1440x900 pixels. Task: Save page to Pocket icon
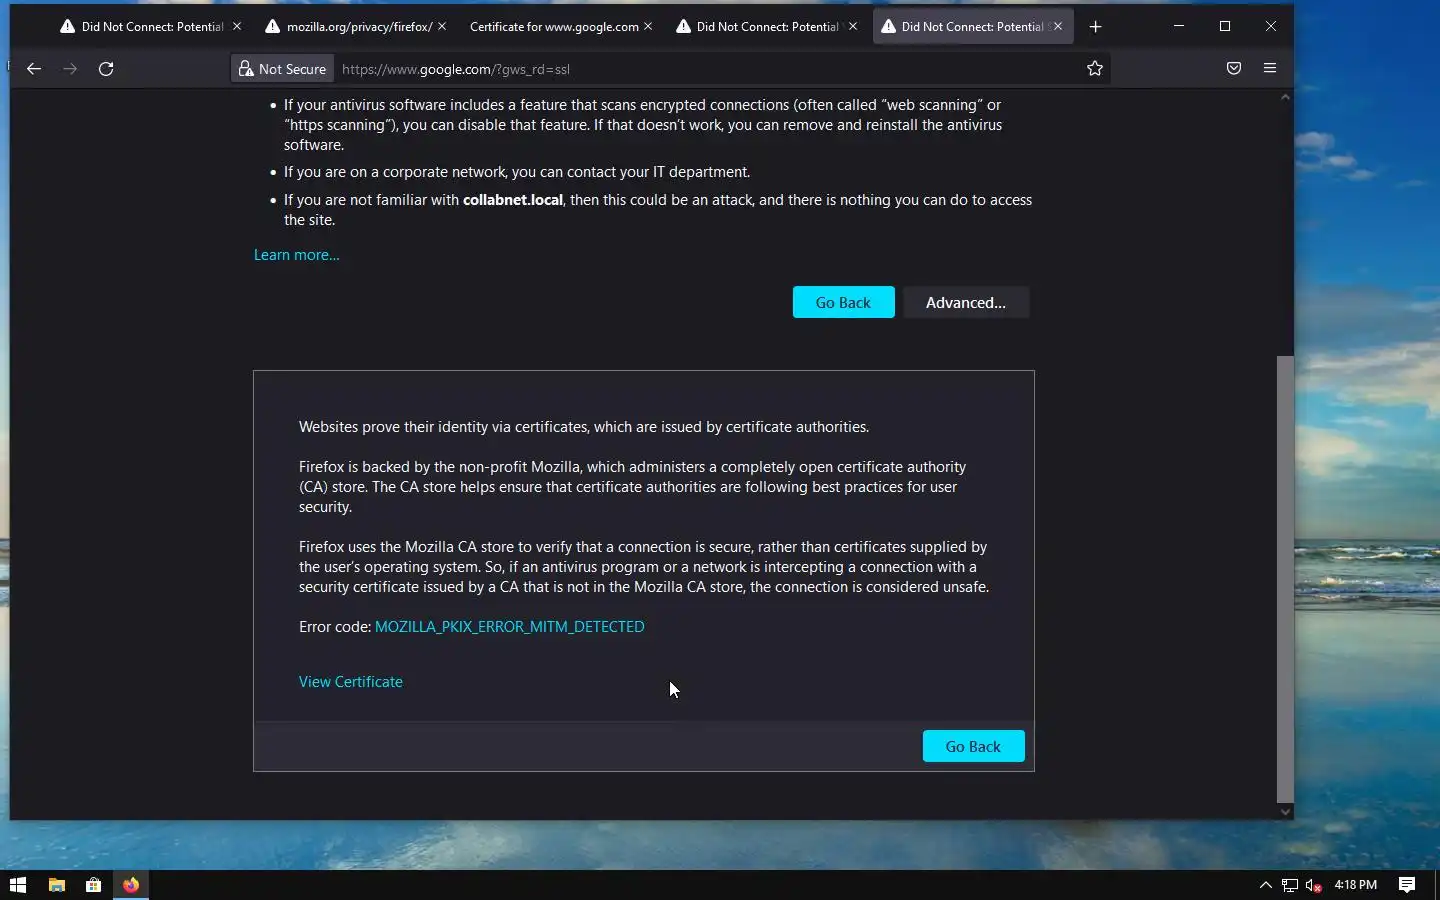coord(1234,68)
